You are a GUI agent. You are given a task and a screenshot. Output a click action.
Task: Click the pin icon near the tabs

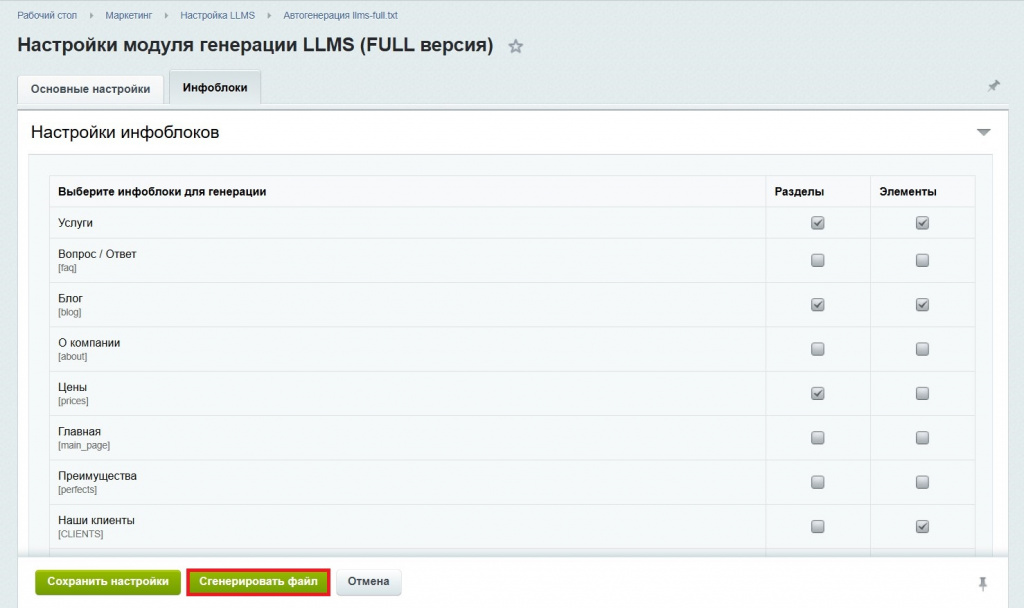coord(993,87)
